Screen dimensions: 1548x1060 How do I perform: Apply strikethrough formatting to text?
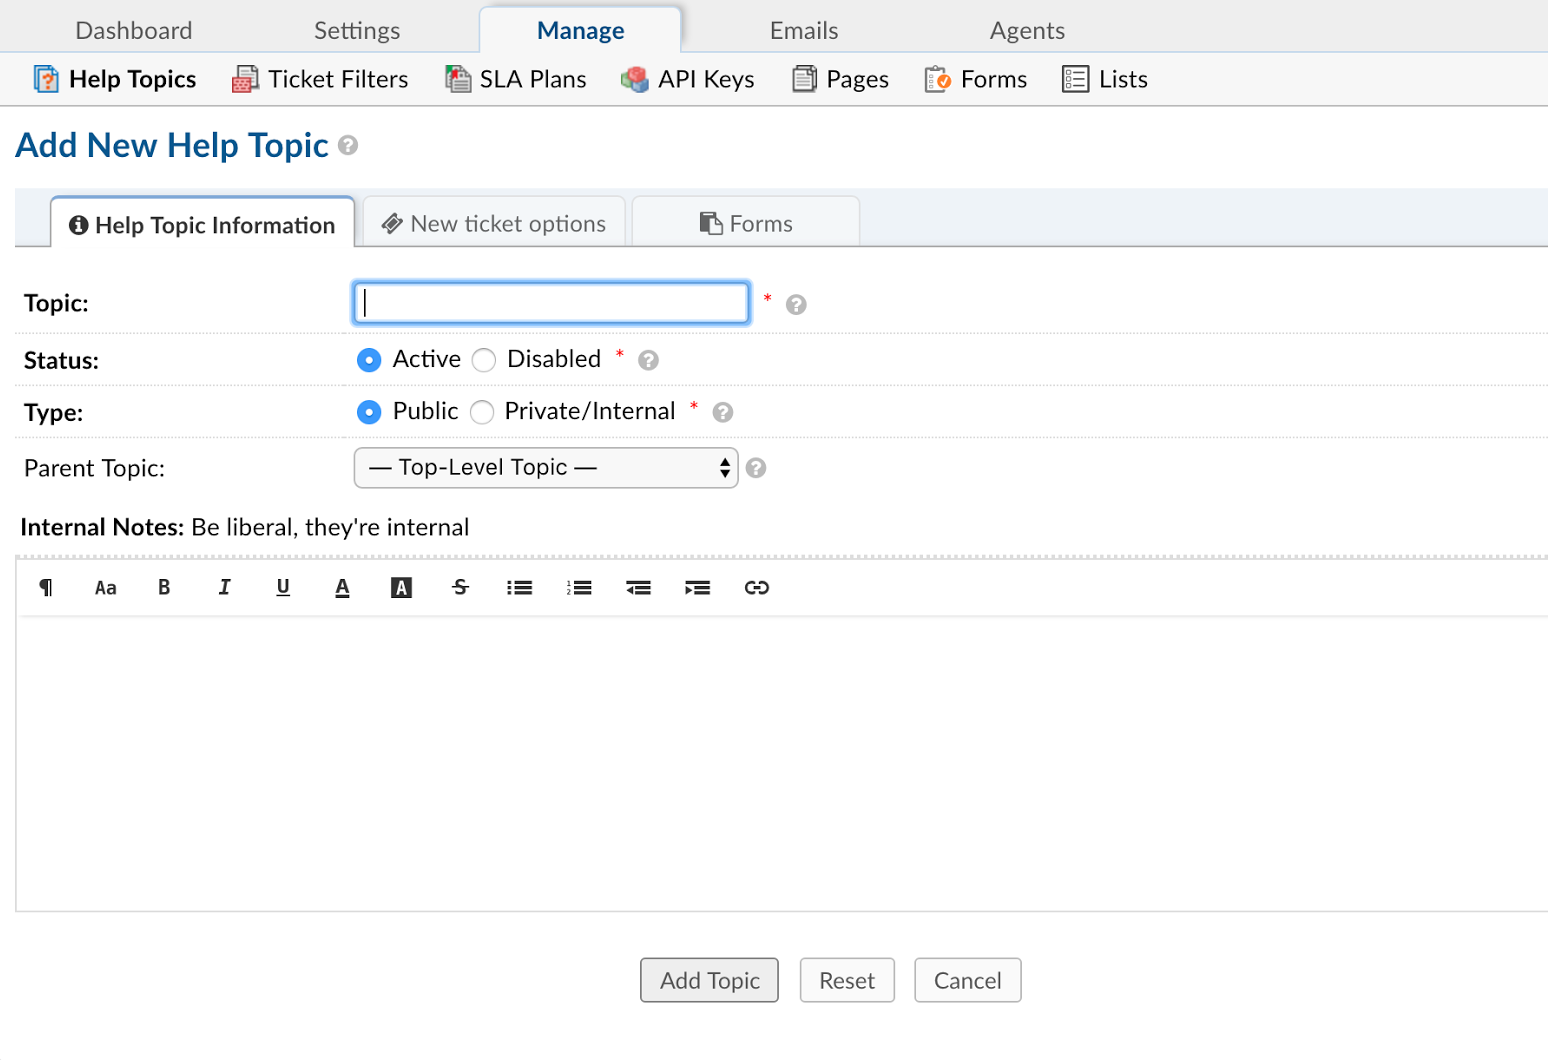pos(459,588)
